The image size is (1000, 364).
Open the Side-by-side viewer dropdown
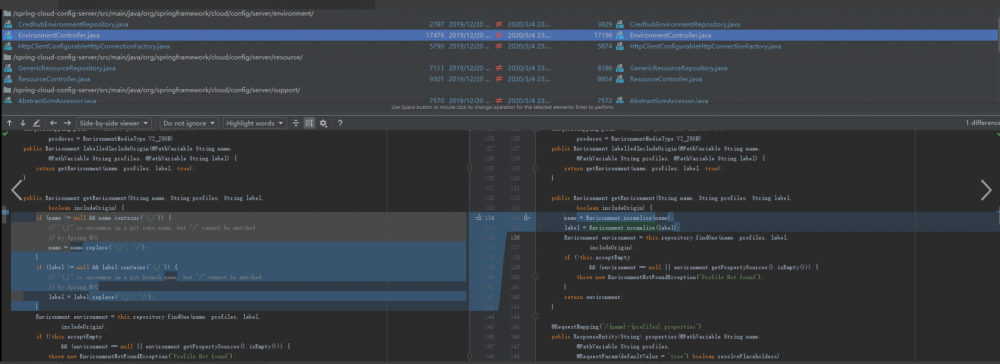tap(114, 123)
